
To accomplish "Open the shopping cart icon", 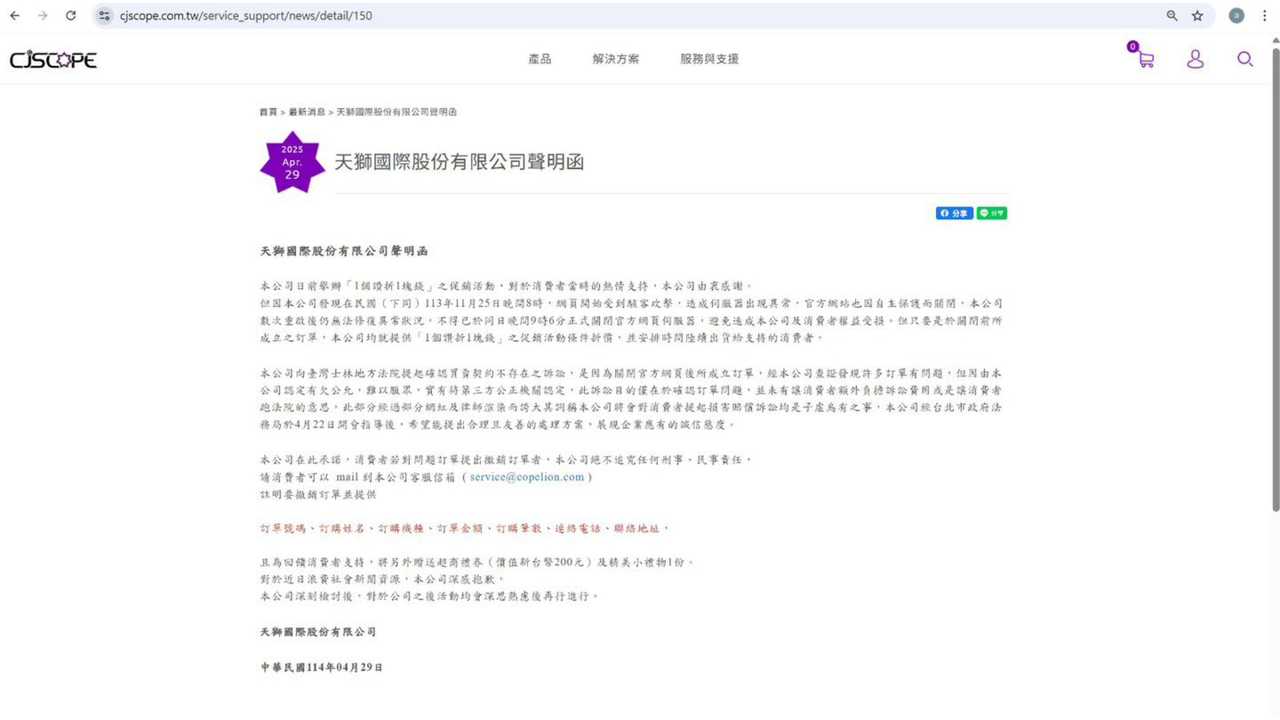I will point(1145,59).
